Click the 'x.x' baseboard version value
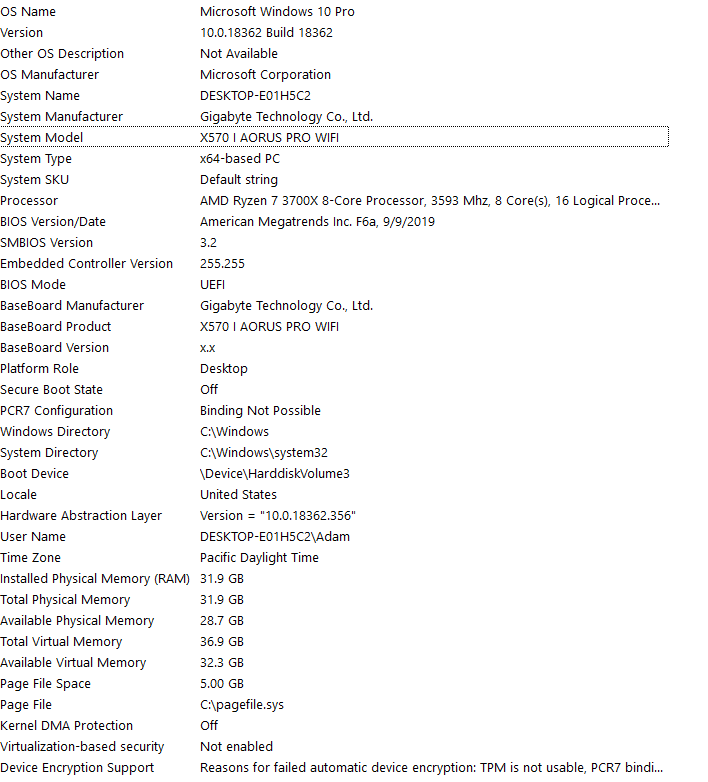Viewport: 708px width, 782px height. point(207,348)
